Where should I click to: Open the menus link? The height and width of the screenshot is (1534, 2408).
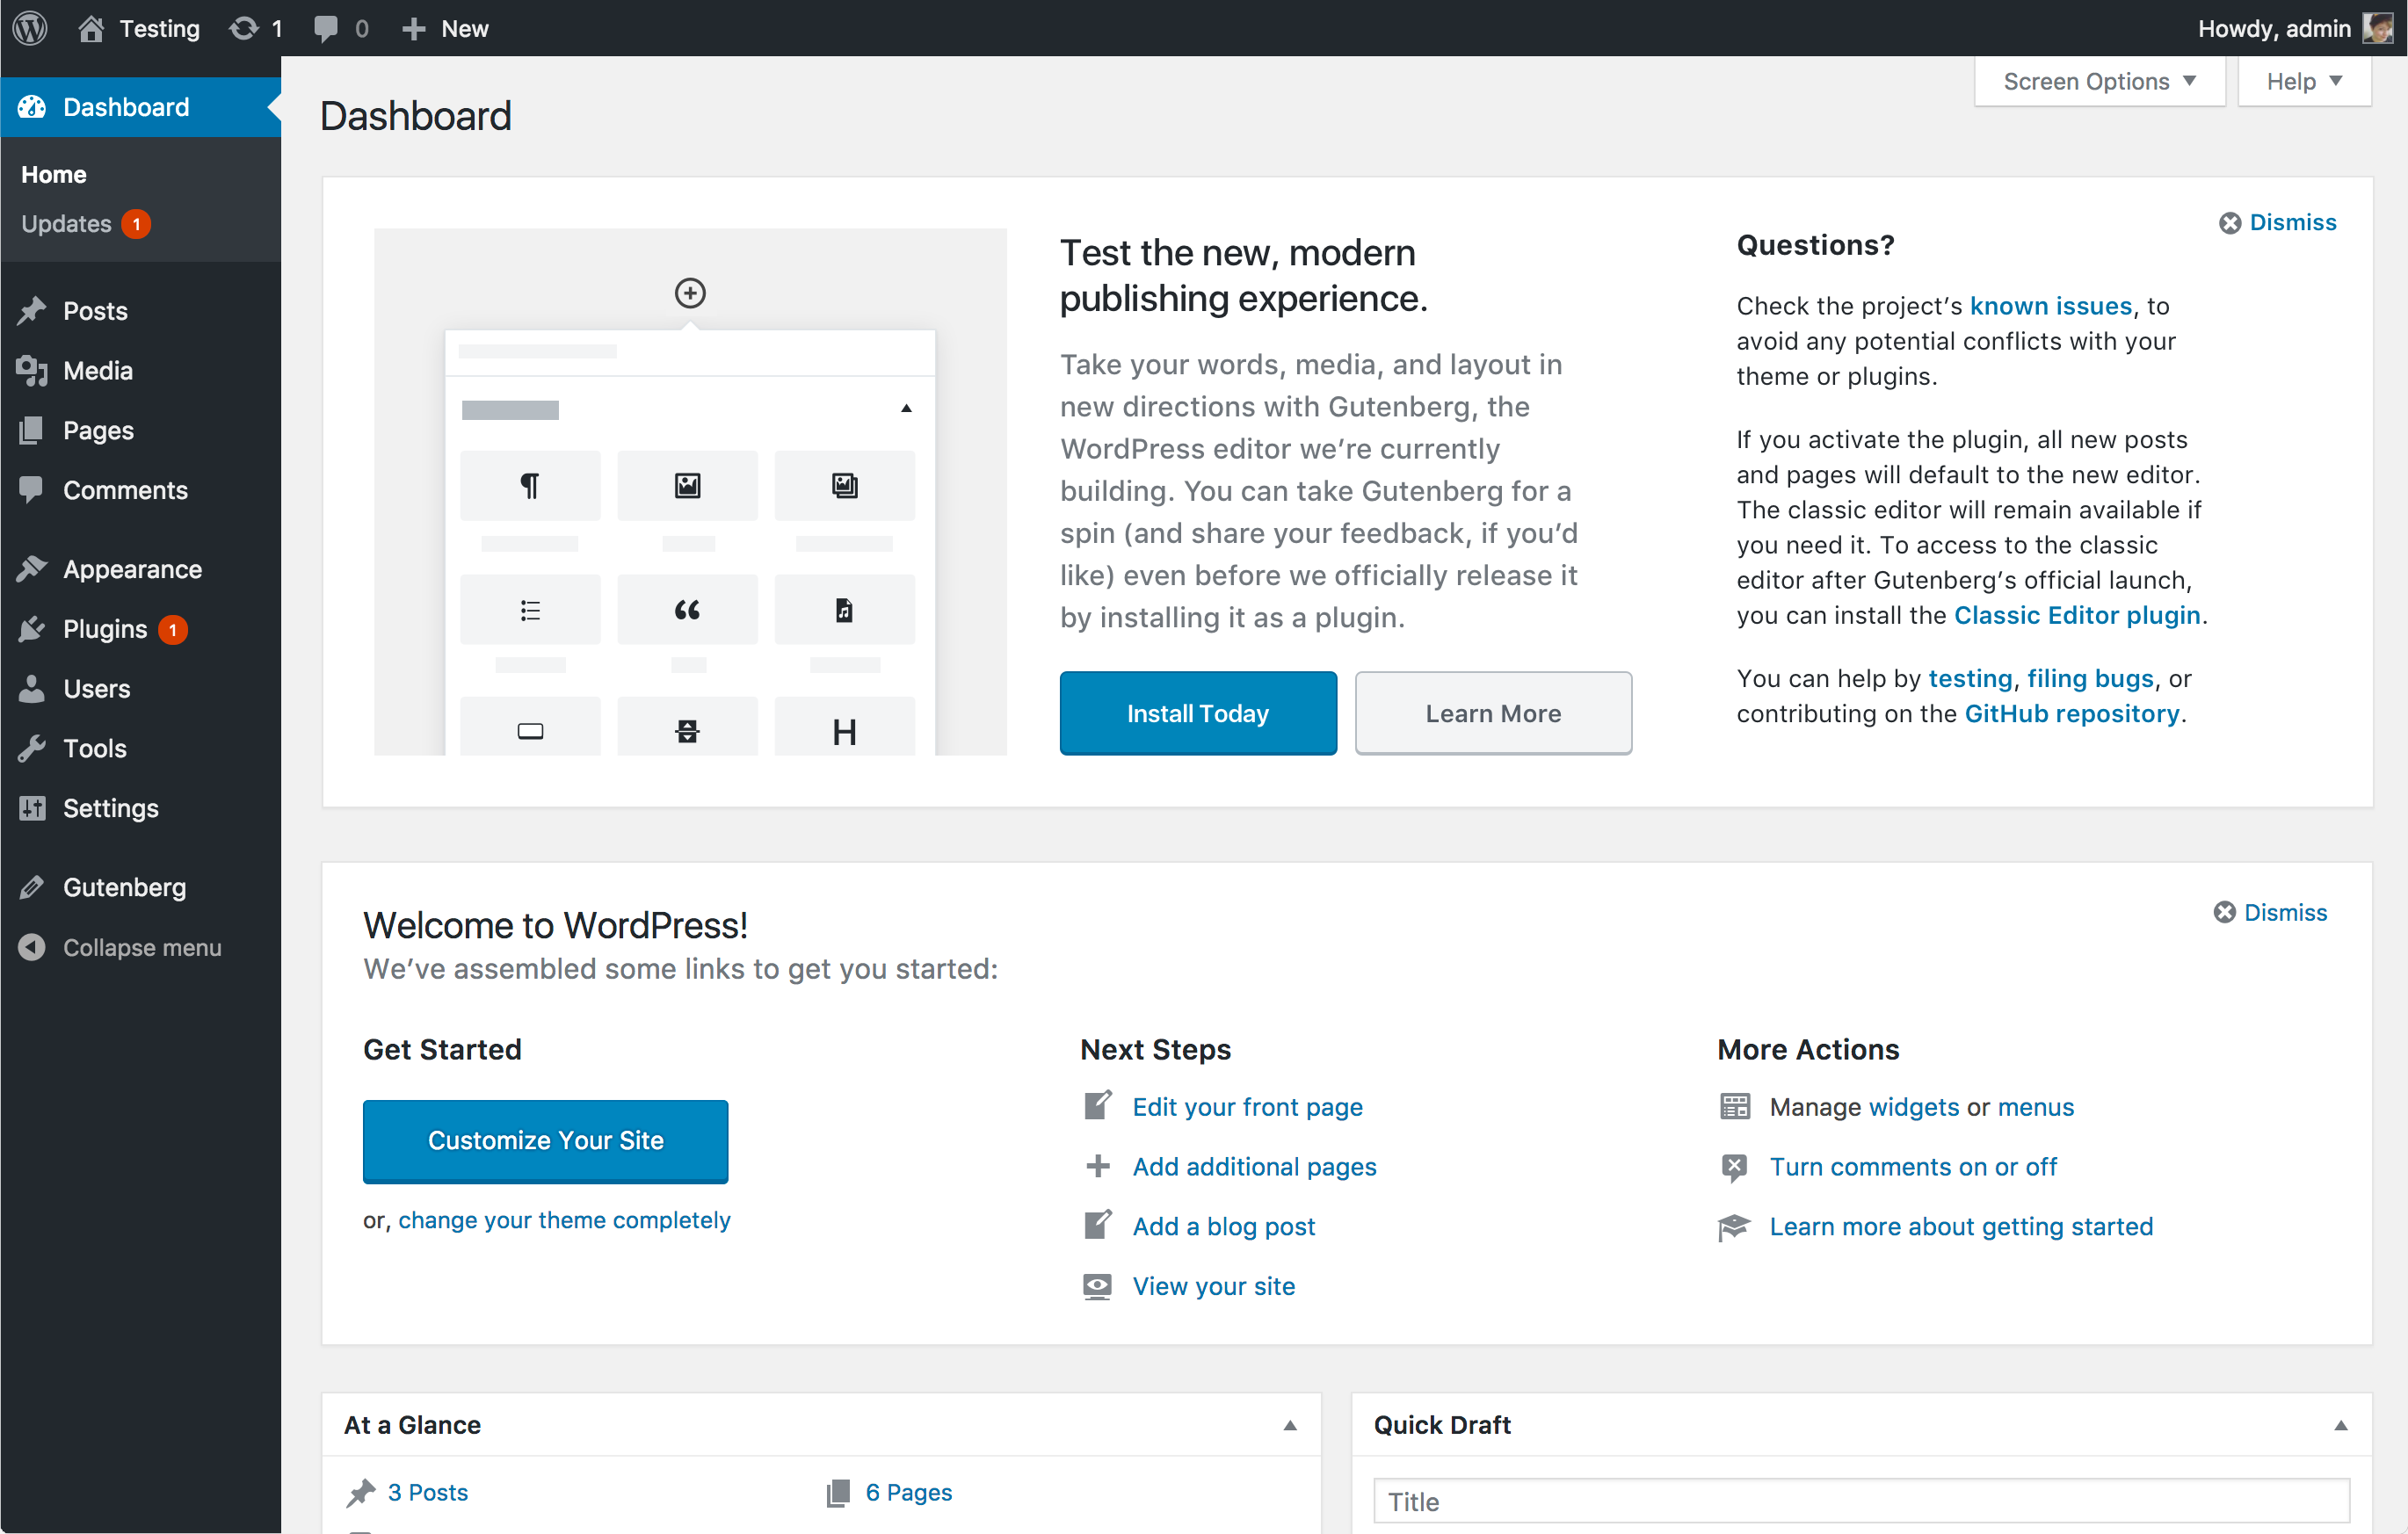(2035, 1107)
